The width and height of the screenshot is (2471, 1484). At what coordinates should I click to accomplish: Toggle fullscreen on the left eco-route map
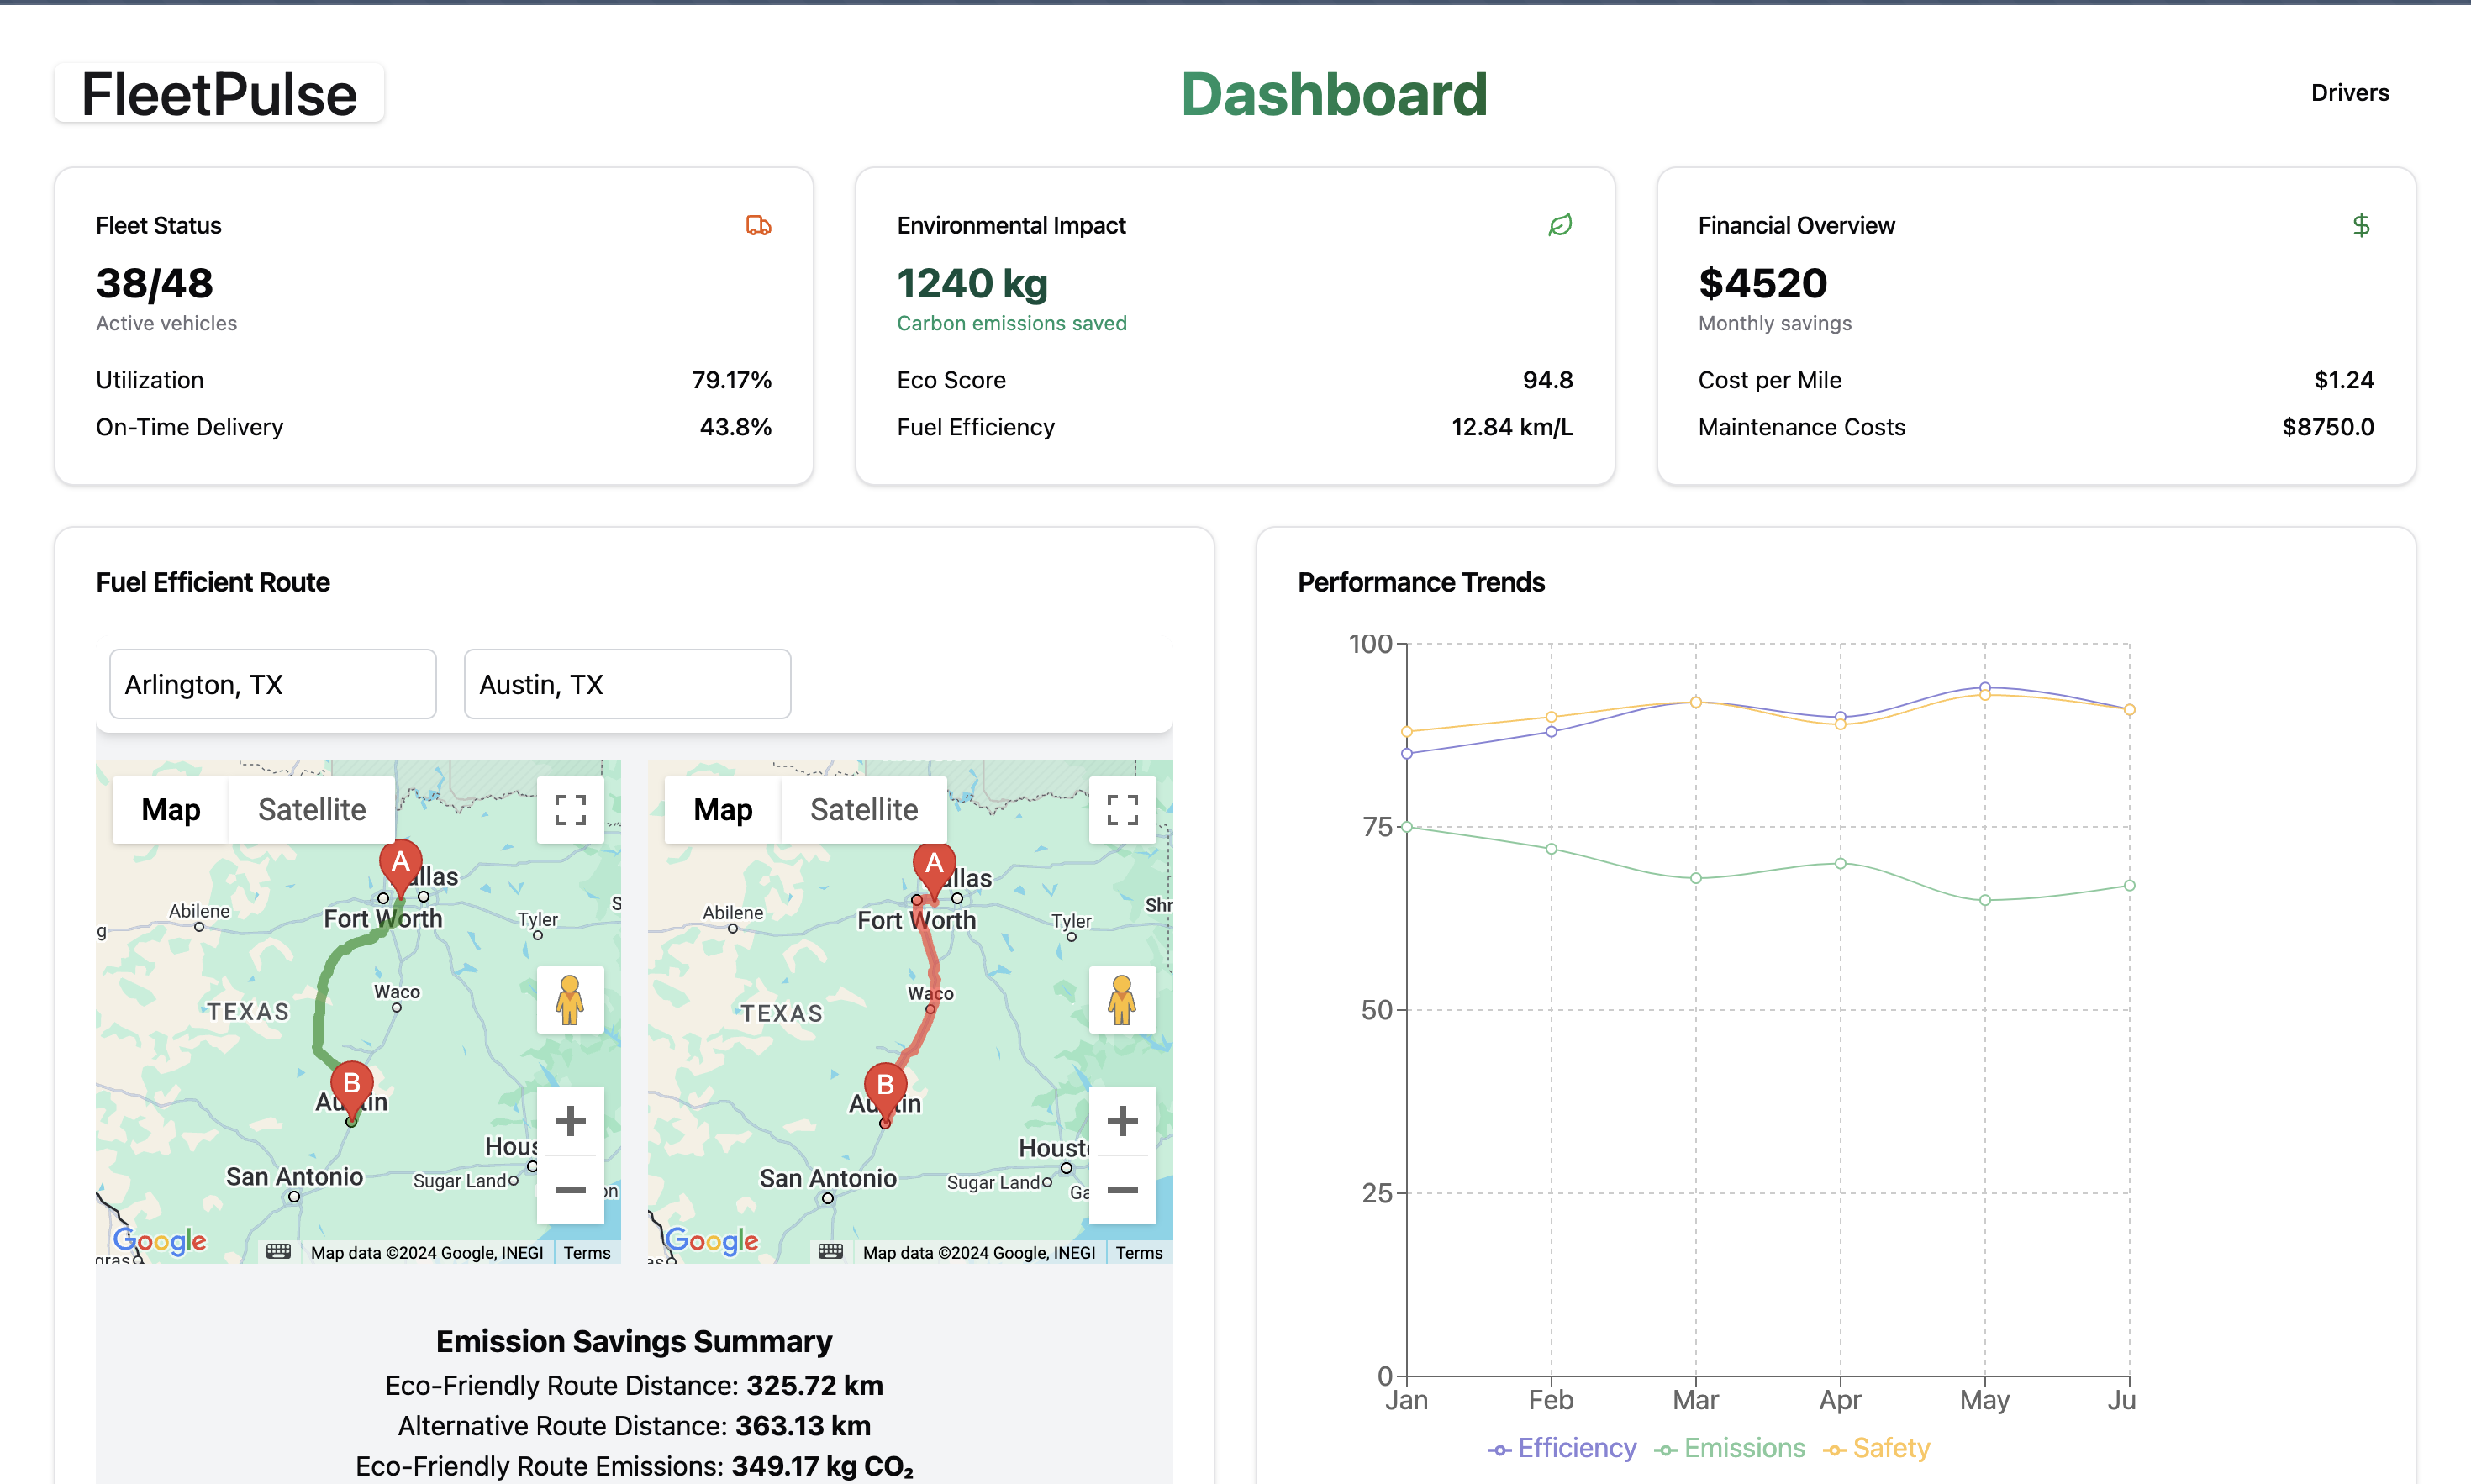click(570, 810)
